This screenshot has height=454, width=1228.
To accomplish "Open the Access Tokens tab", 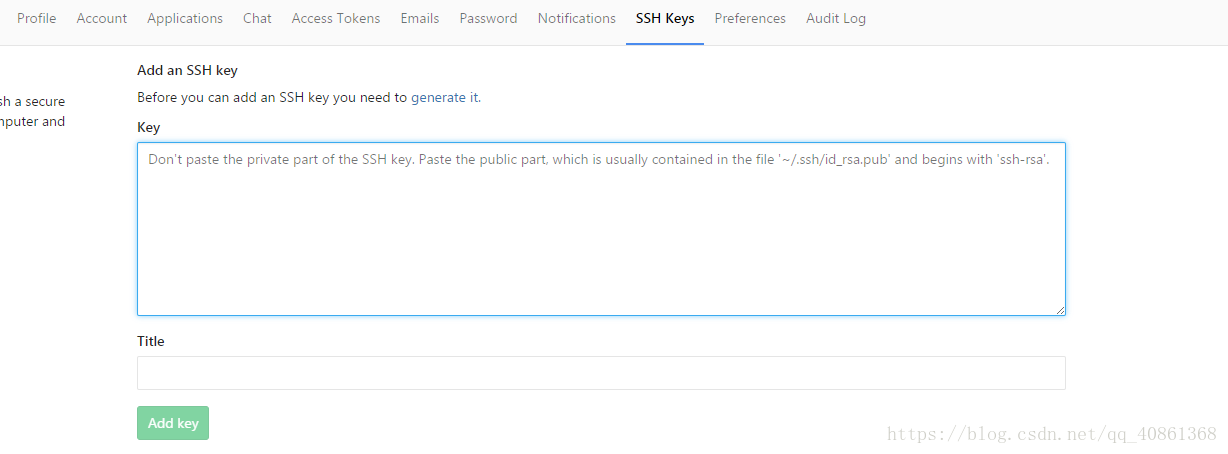I will pos(336,18).
